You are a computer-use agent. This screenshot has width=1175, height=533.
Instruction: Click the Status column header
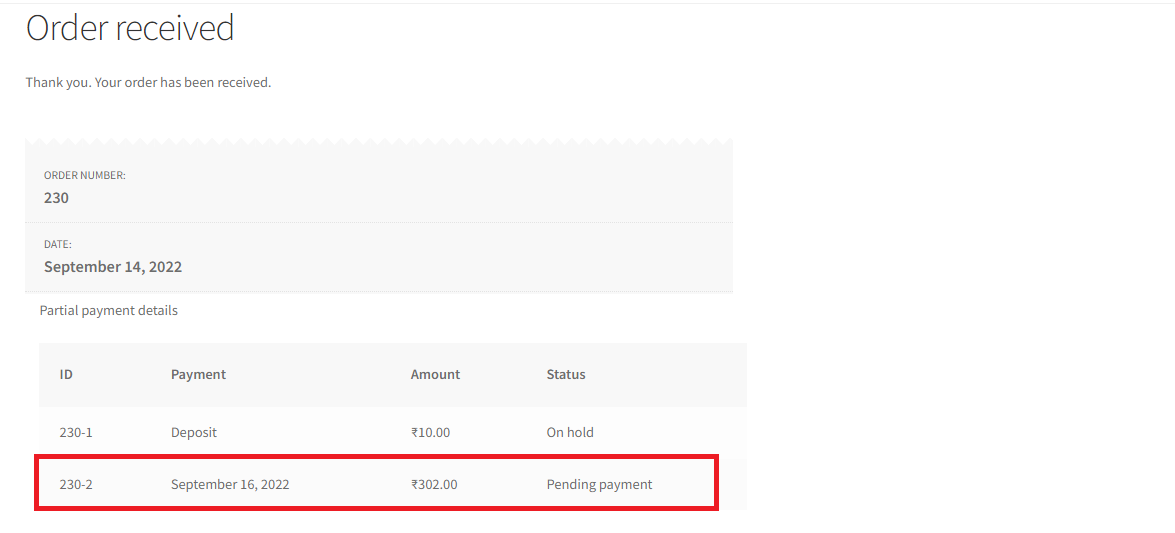coord(566,374)
